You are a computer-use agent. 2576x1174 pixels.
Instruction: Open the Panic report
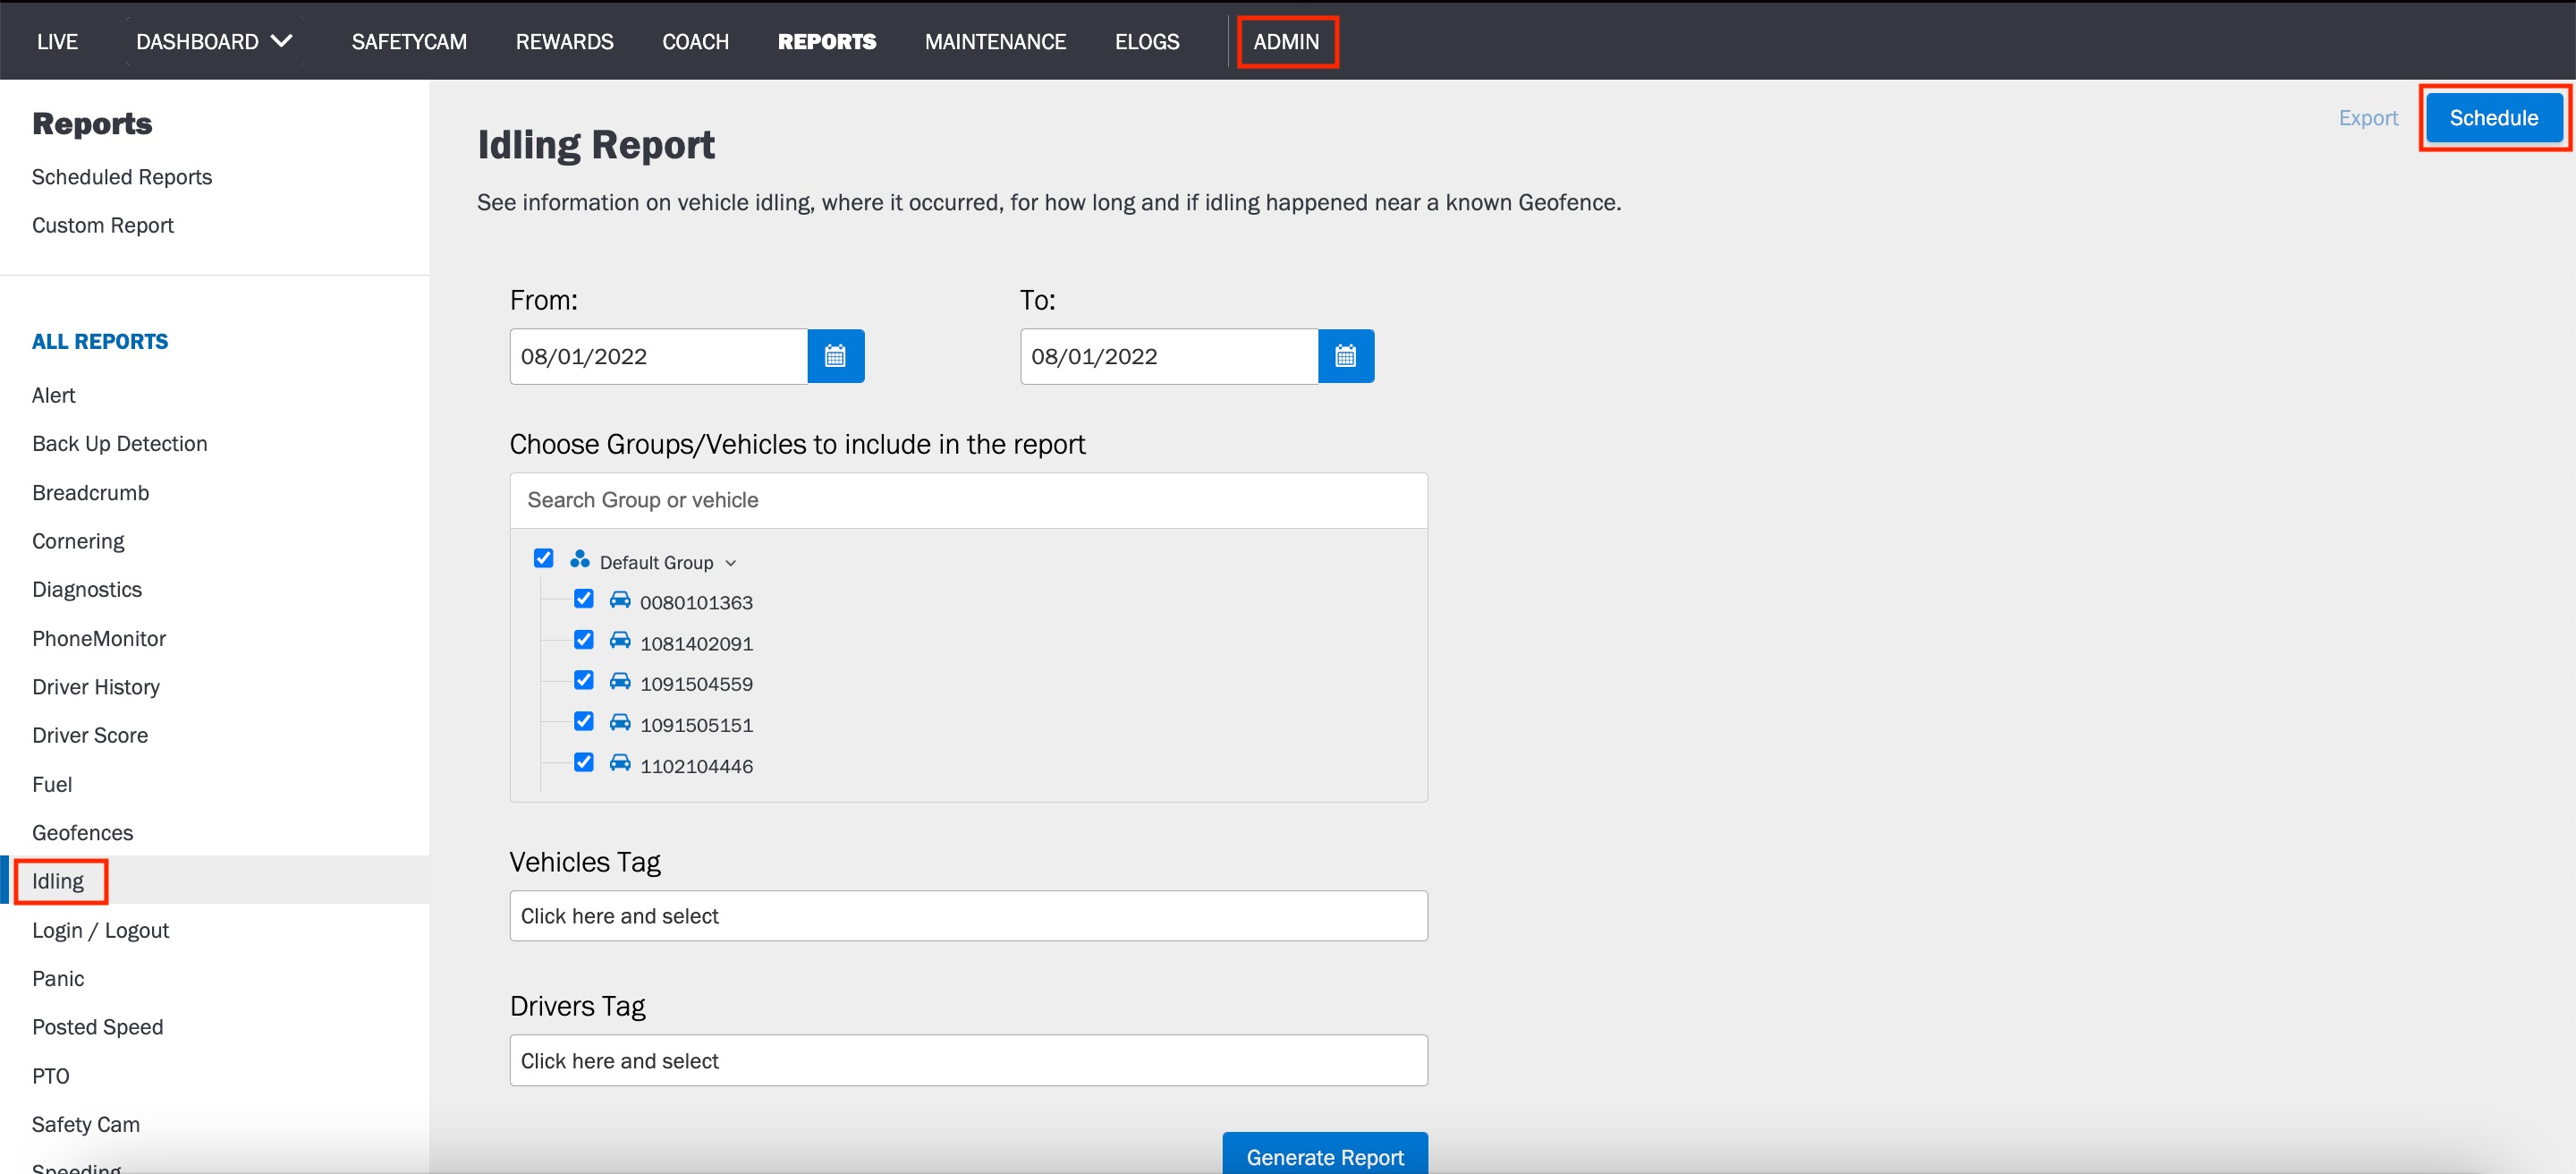[x=58, y=978]
